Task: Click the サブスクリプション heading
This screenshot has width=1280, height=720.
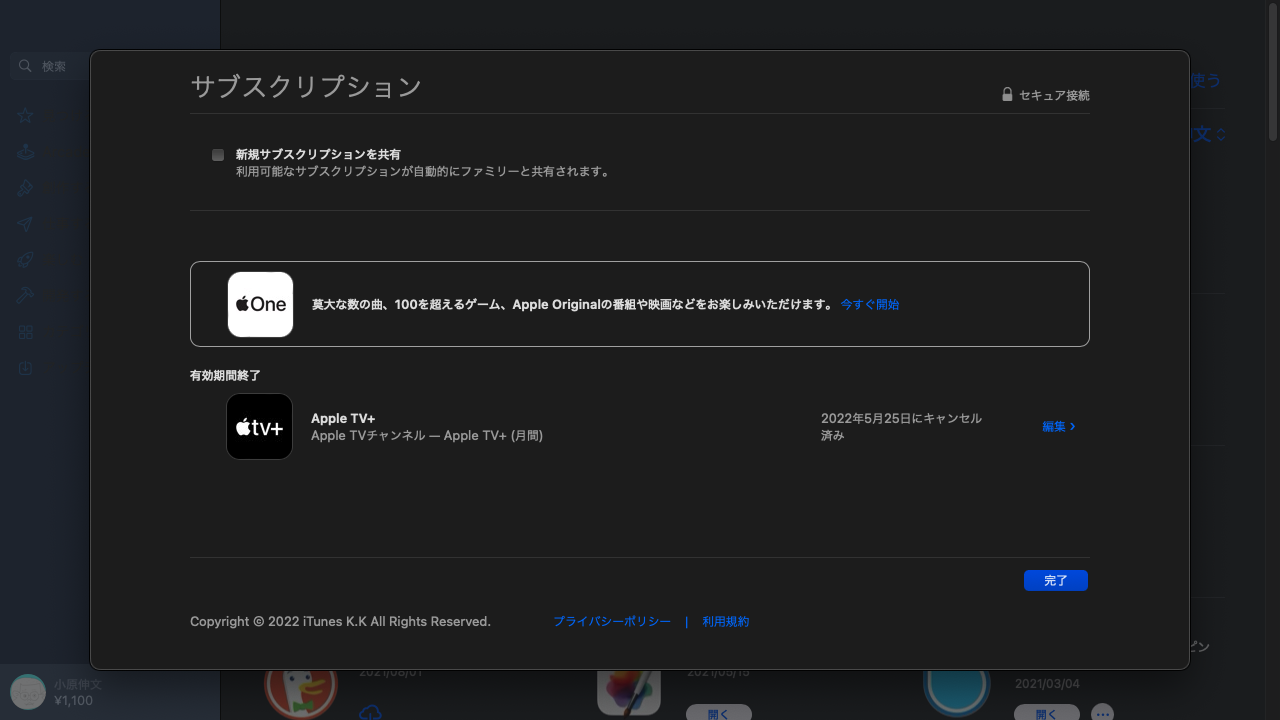Action: [306, 87]
